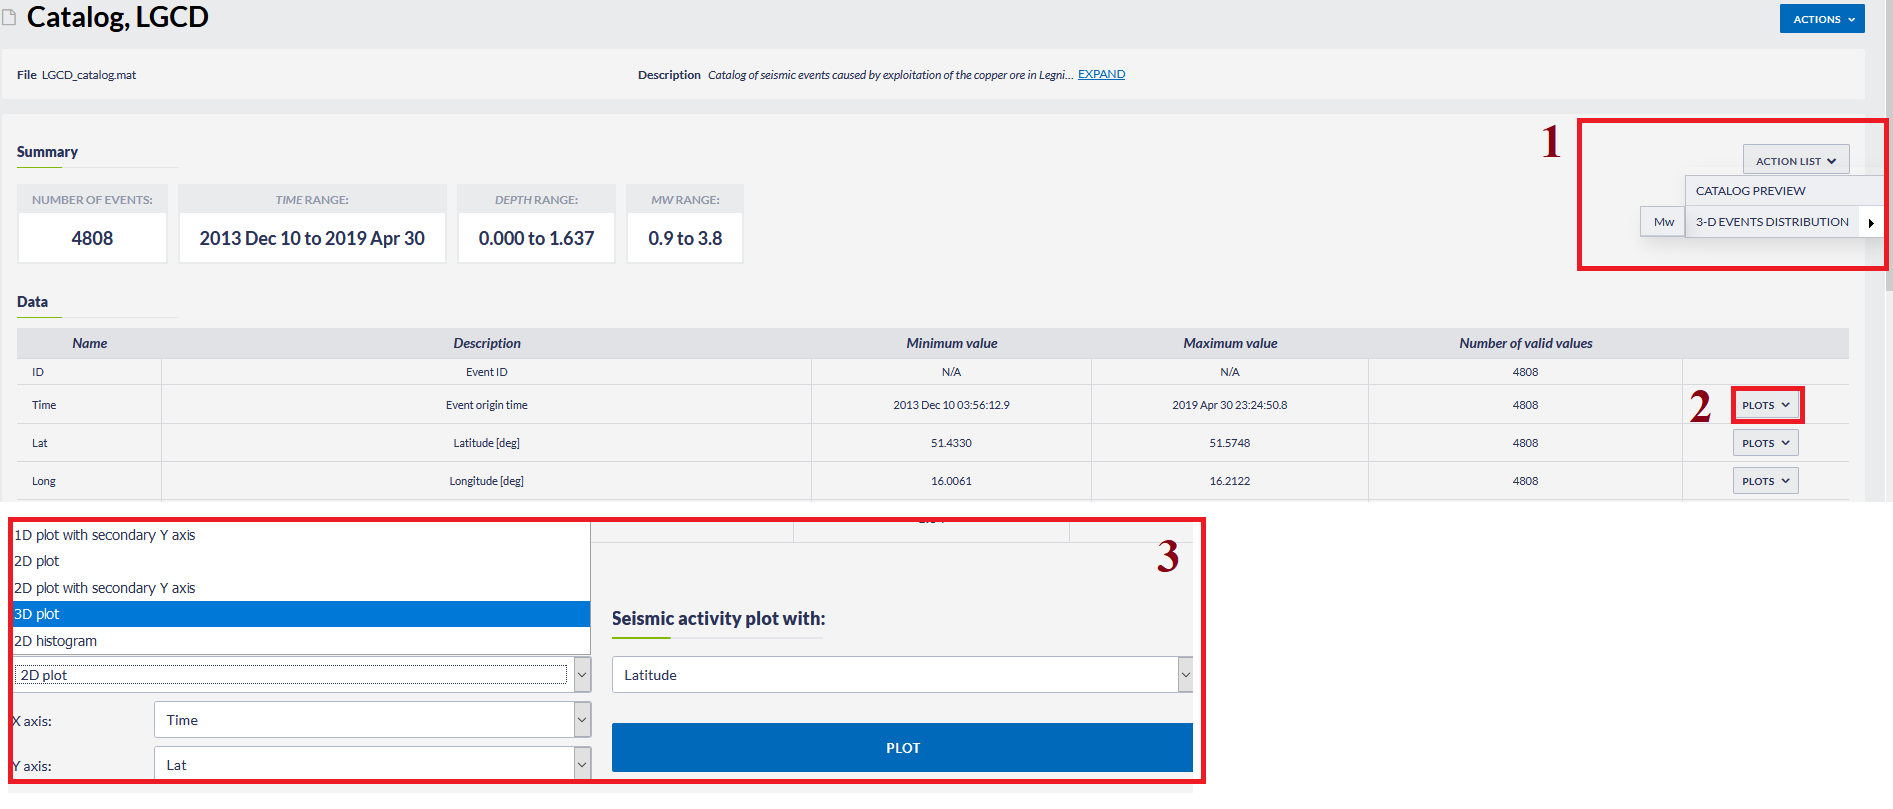Image resolution: width=1893 pixels, height=809 pixels.
Task: Pick 2D histogram from plot type list
Action: (56, 641)
